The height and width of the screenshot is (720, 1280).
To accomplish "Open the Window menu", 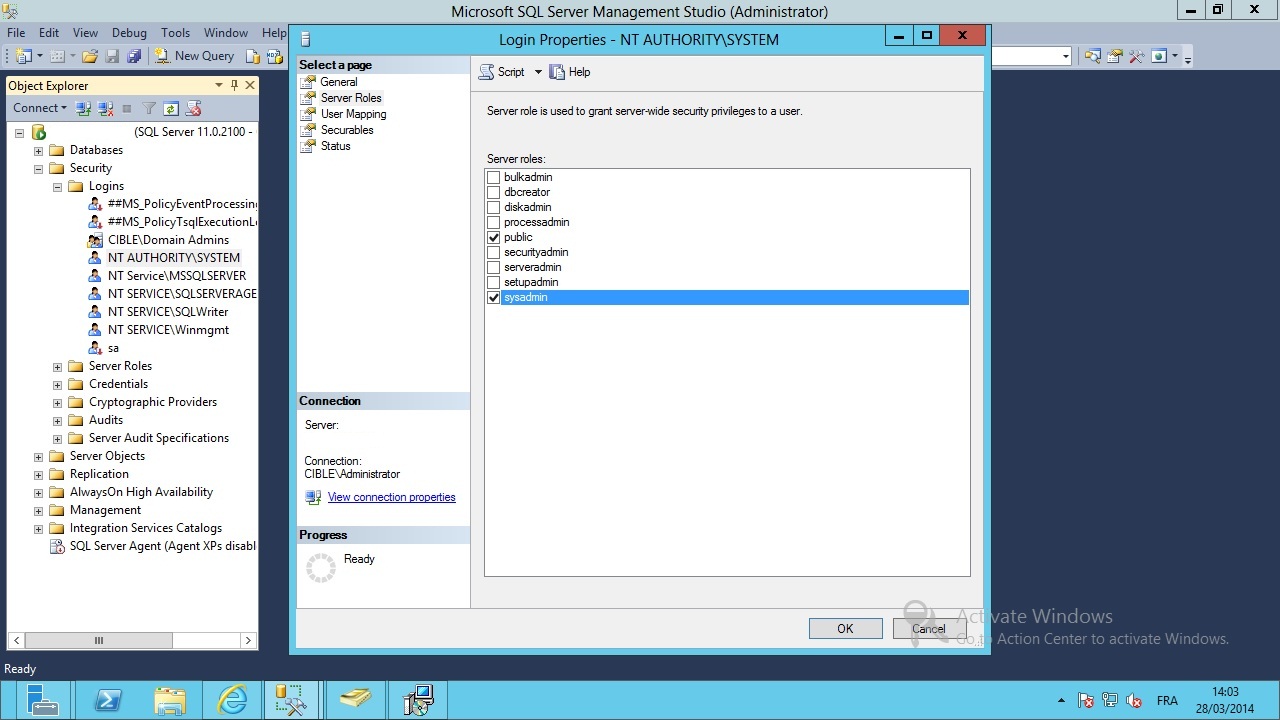I will tap(226, 33).
